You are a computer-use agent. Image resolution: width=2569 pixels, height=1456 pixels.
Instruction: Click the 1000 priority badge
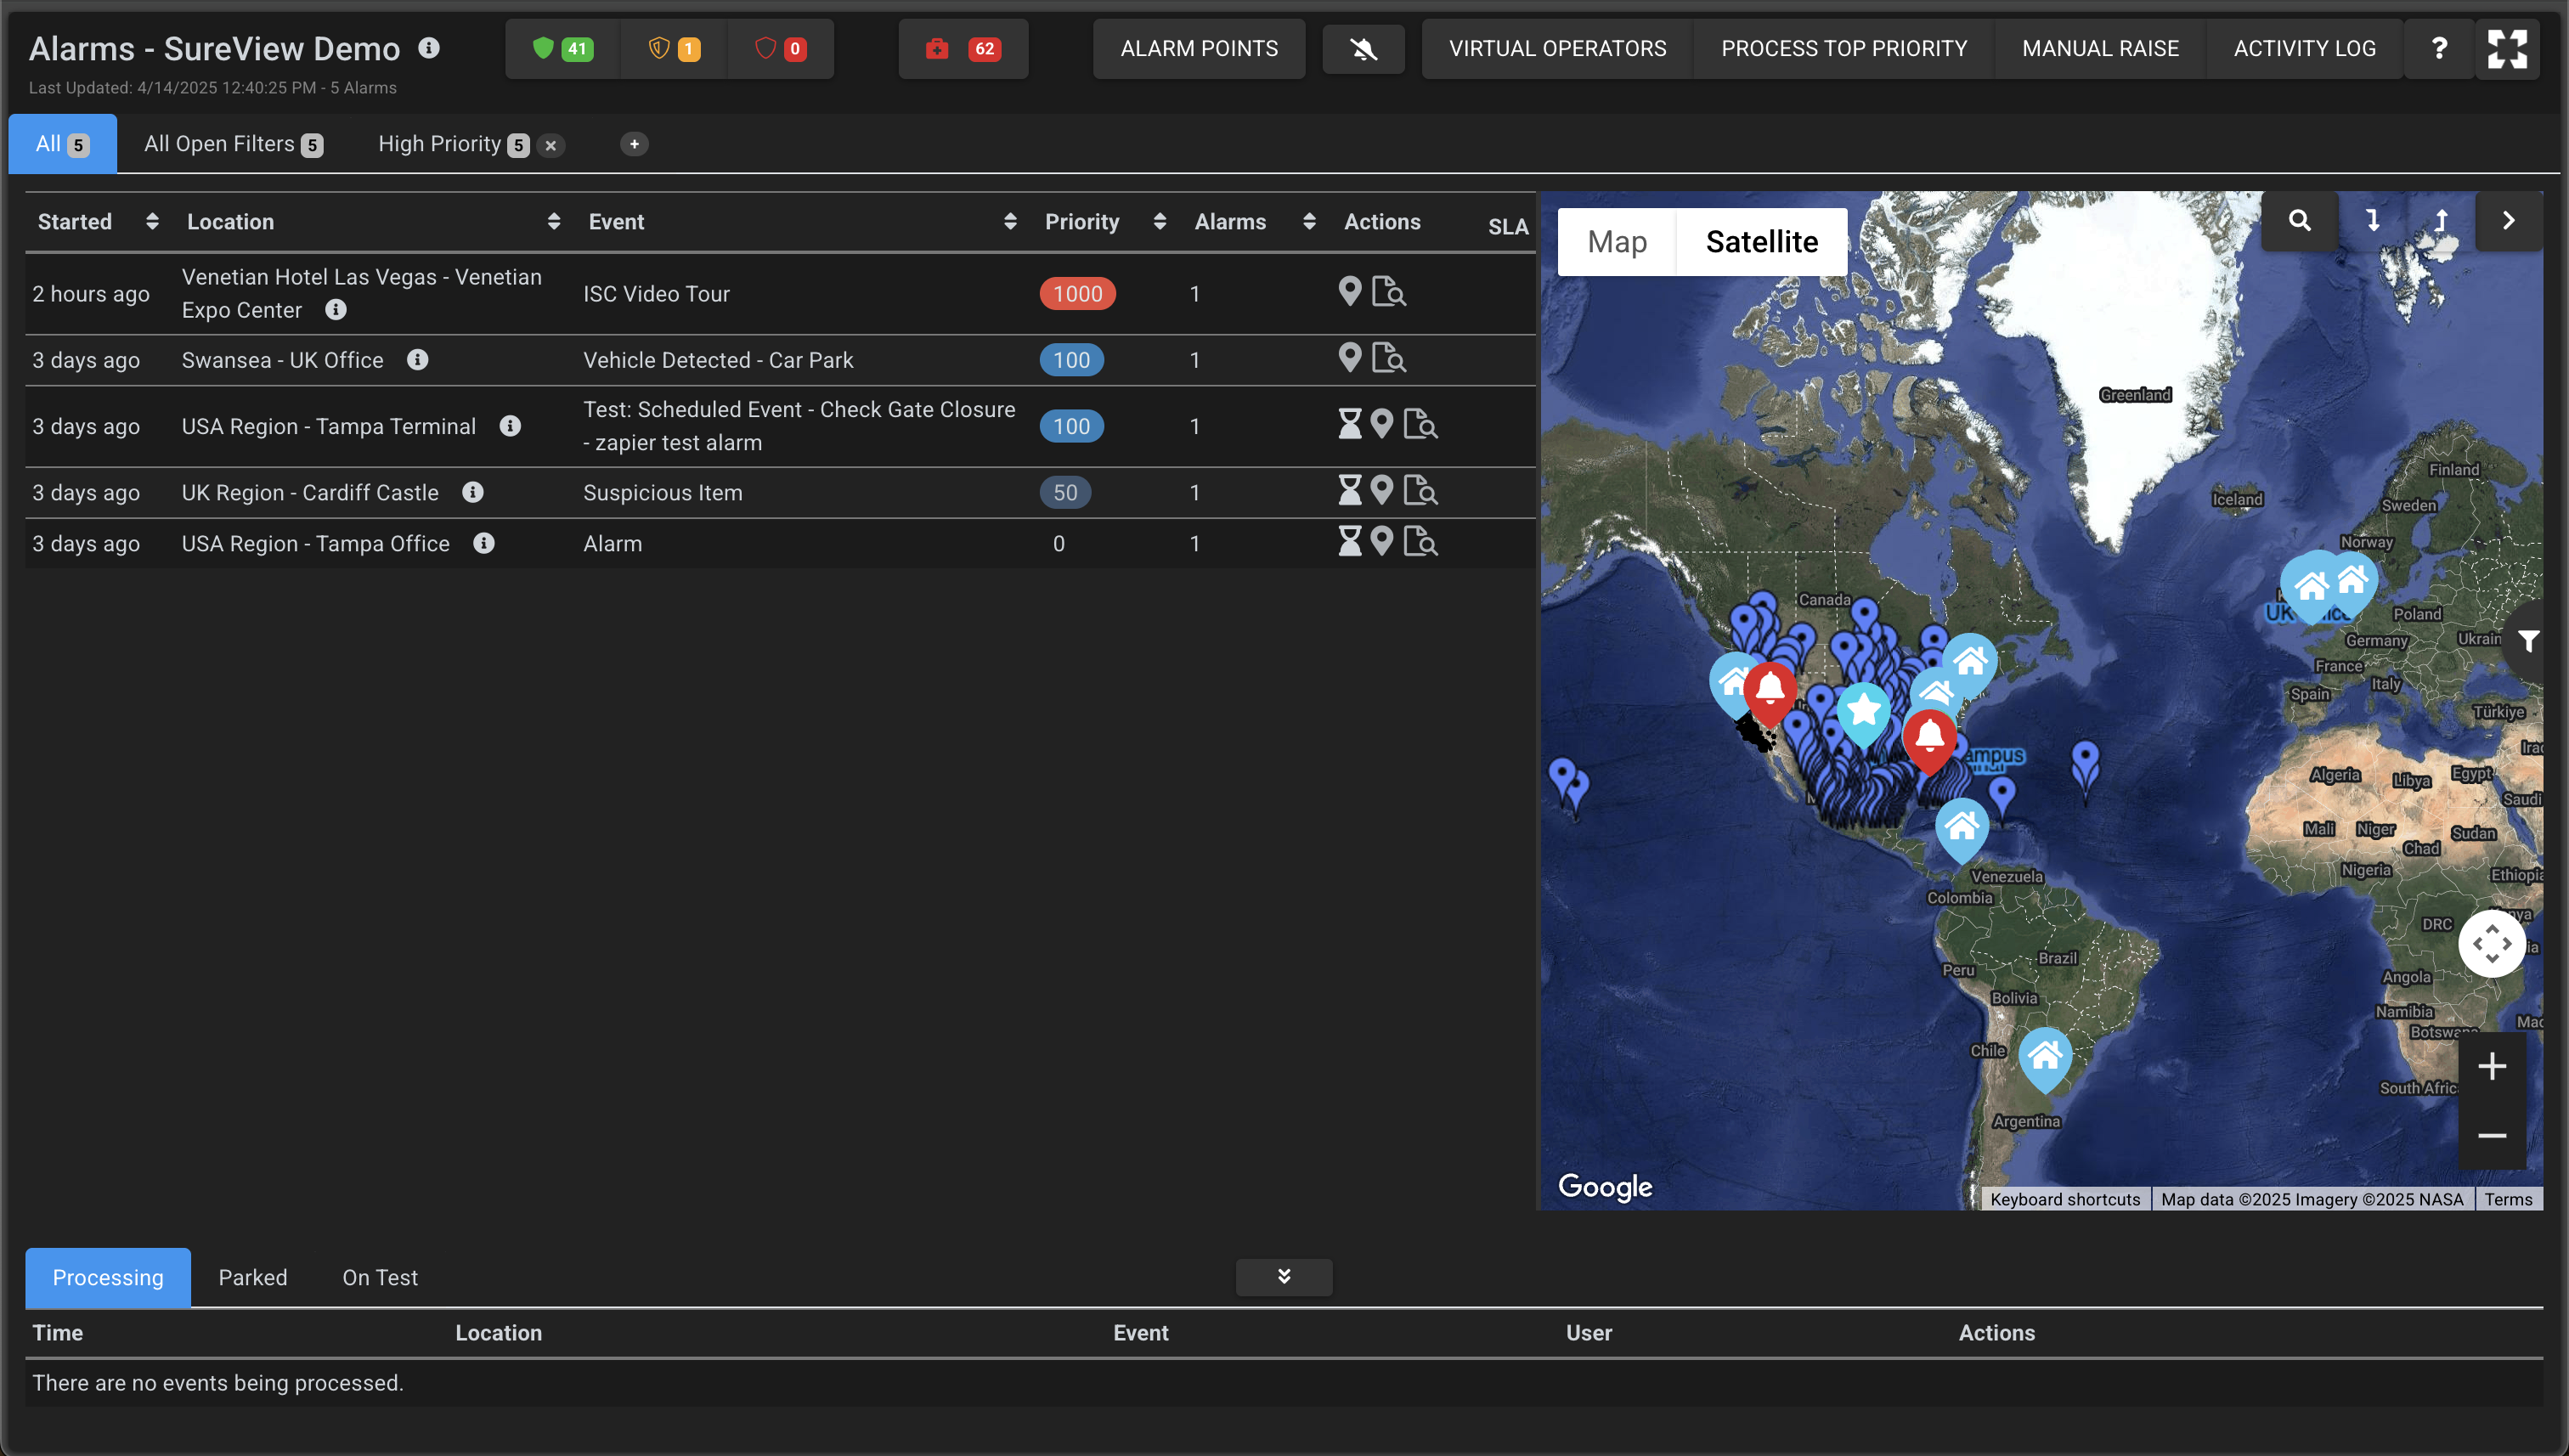pyautogui.click(x=1077, y=294)
